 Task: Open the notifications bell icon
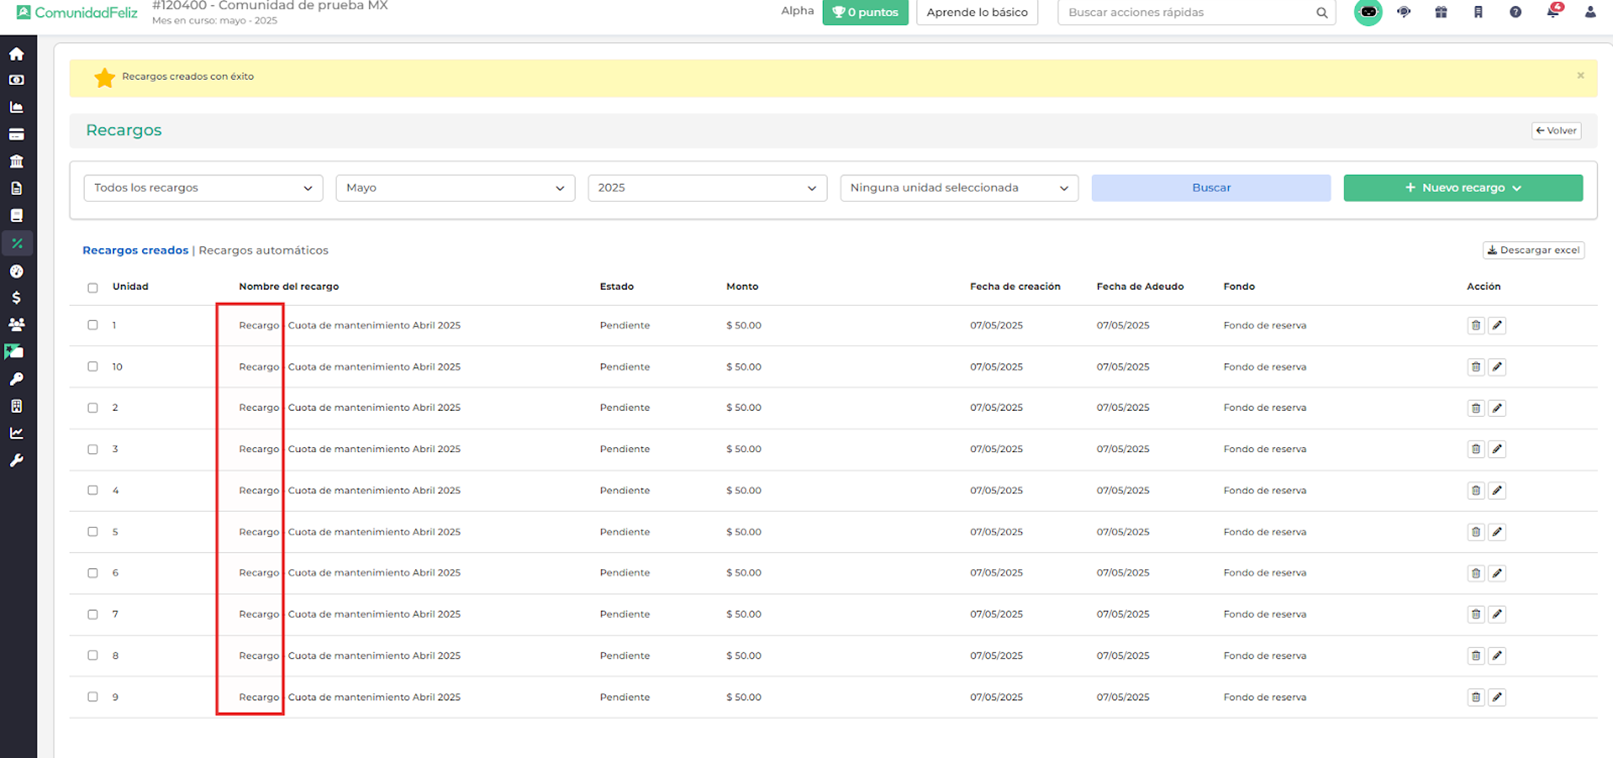(1552, 12)
